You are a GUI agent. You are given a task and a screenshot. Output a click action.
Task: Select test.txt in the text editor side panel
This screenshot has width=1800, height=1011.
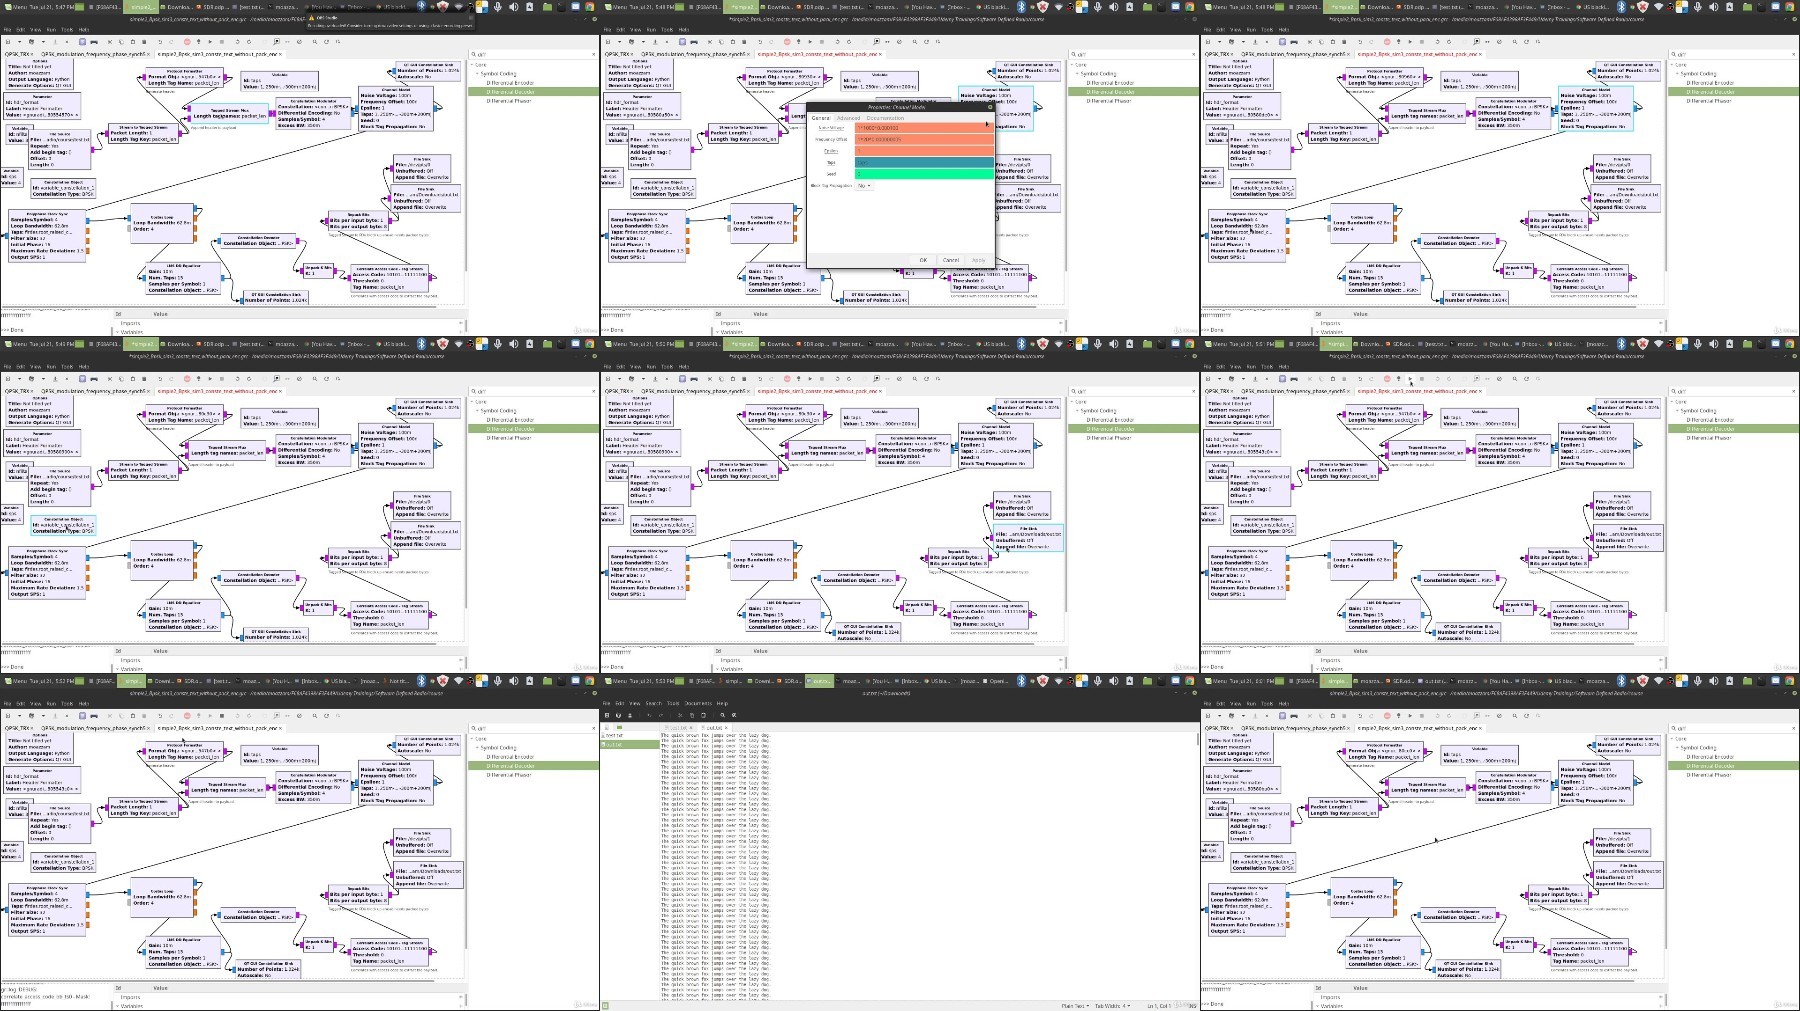[x=629, y=736]
